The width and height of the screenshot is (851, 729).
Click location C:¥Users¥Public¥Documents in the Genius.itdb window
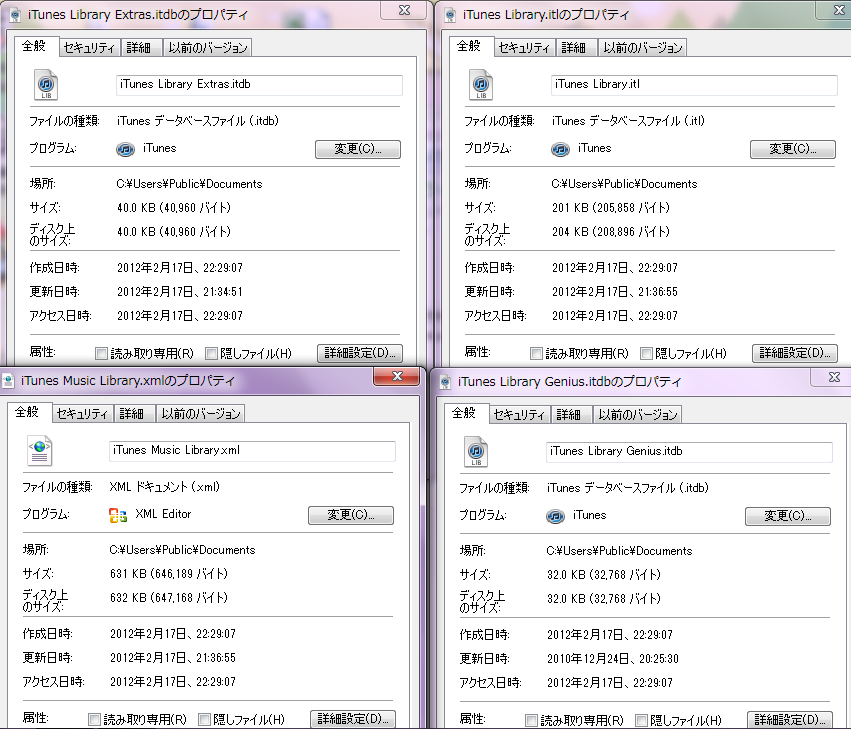coord(619,551)
